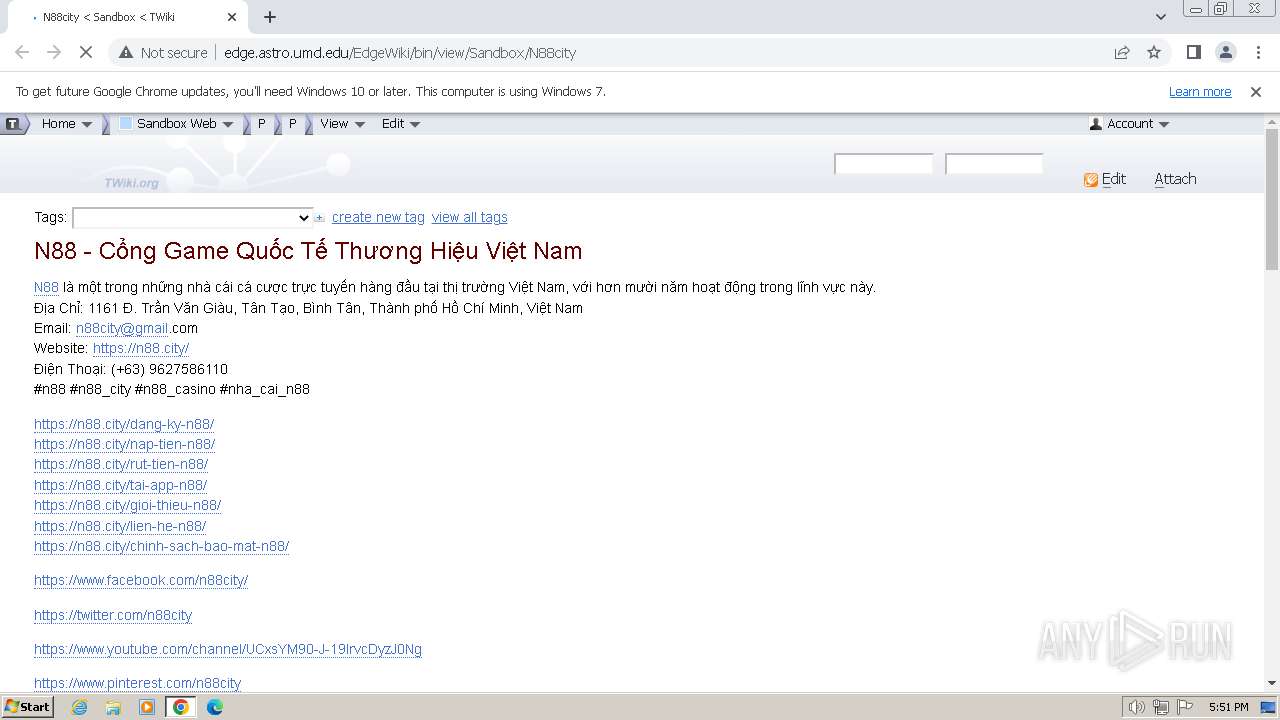This screenshot has width=1280, height=720.
Task: Open the lien-he-n88 link
Action: coord(120,526)
